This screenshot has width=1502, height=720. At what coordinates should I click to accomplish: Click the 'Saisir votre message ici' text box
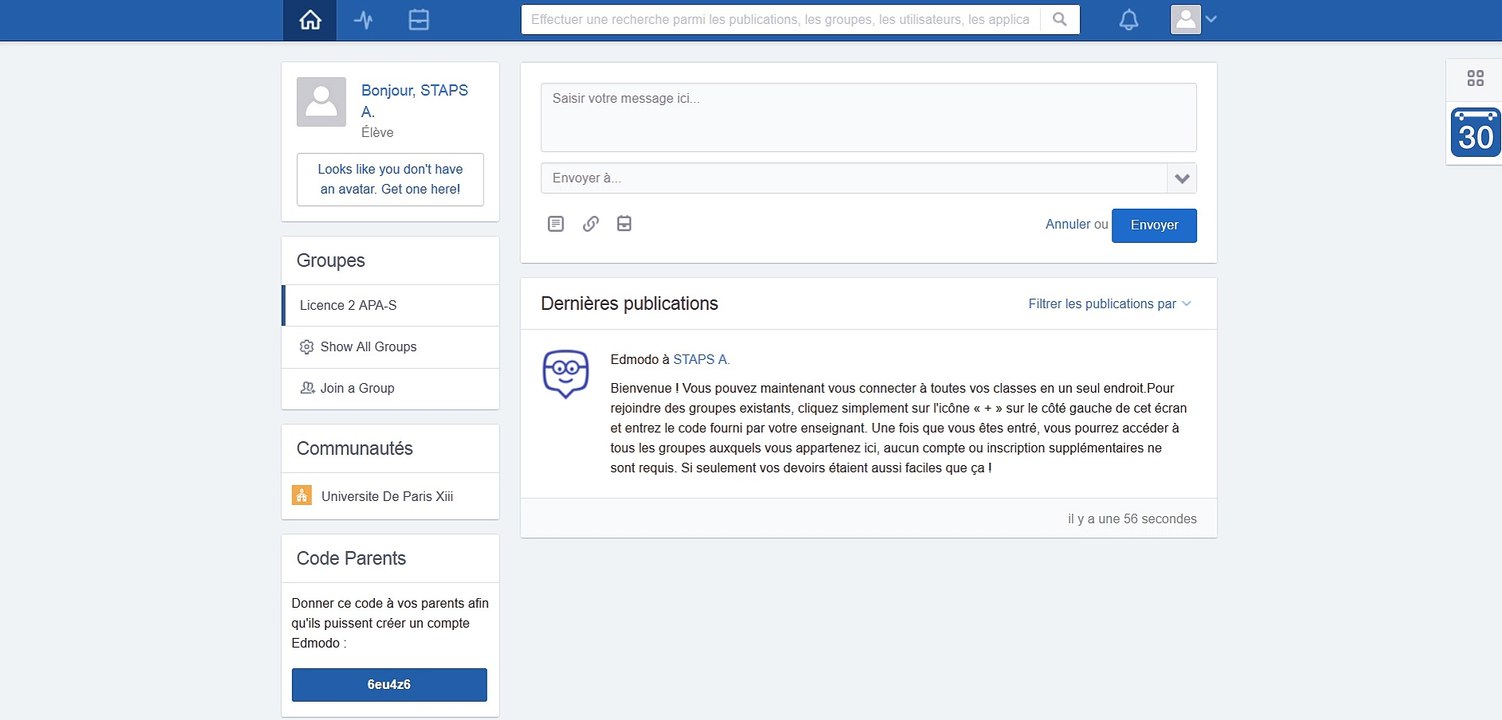(x=868, y=117)
